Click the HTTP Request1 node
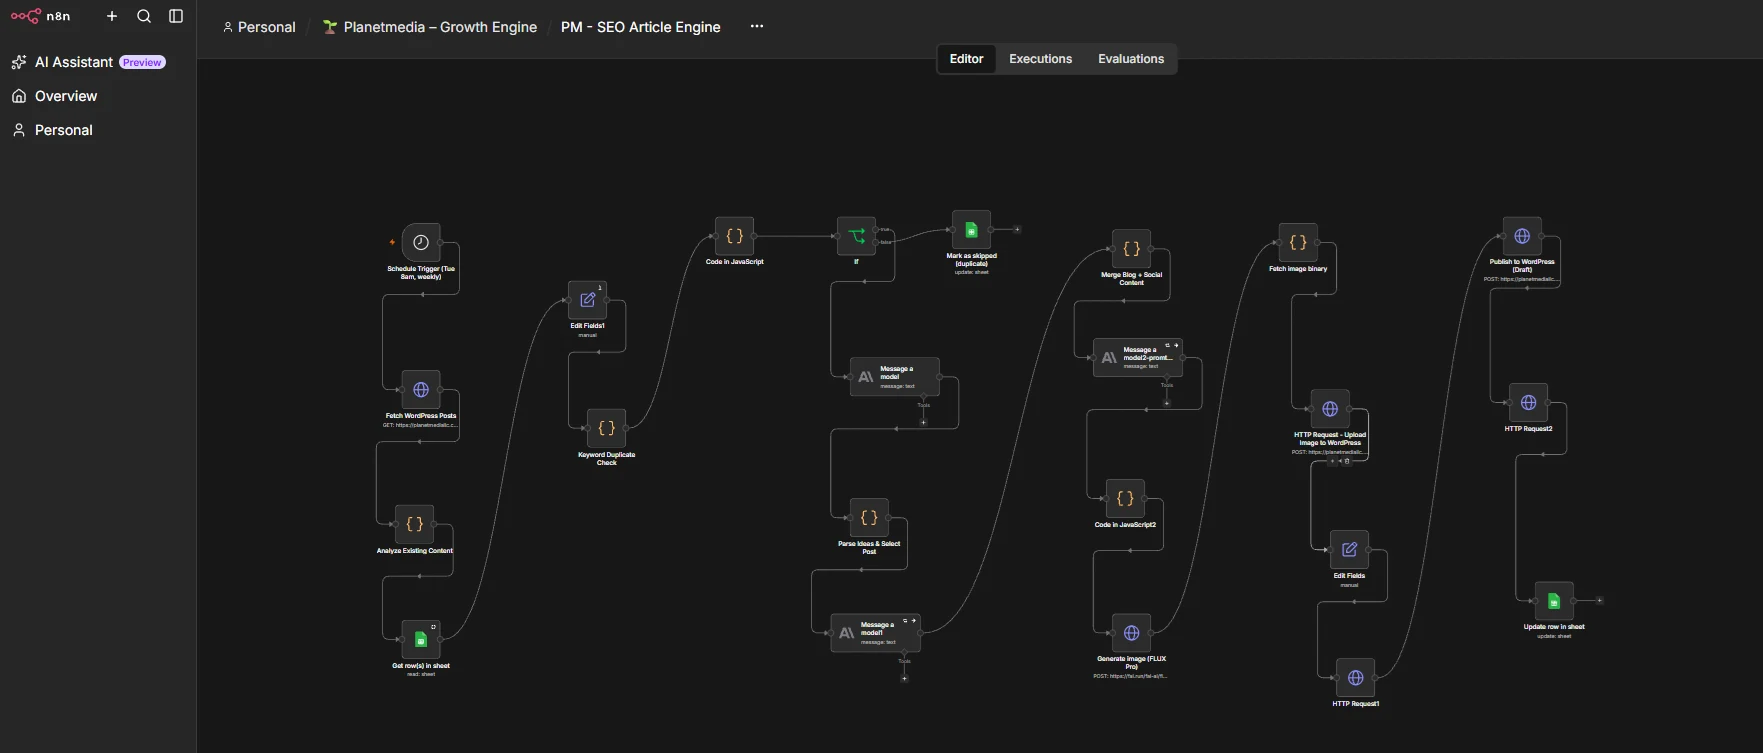 (x=1356, y=678)
